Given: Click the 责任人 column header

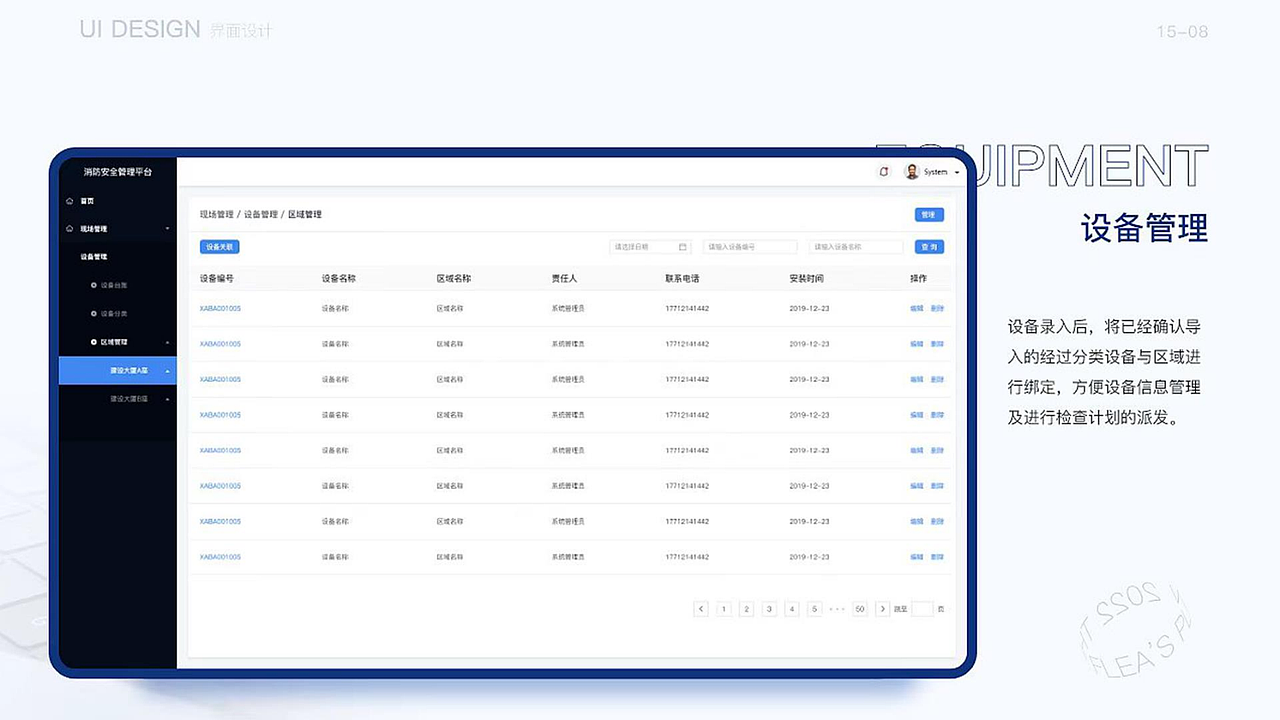Looking at the screenshot, I should coord(564,278).
